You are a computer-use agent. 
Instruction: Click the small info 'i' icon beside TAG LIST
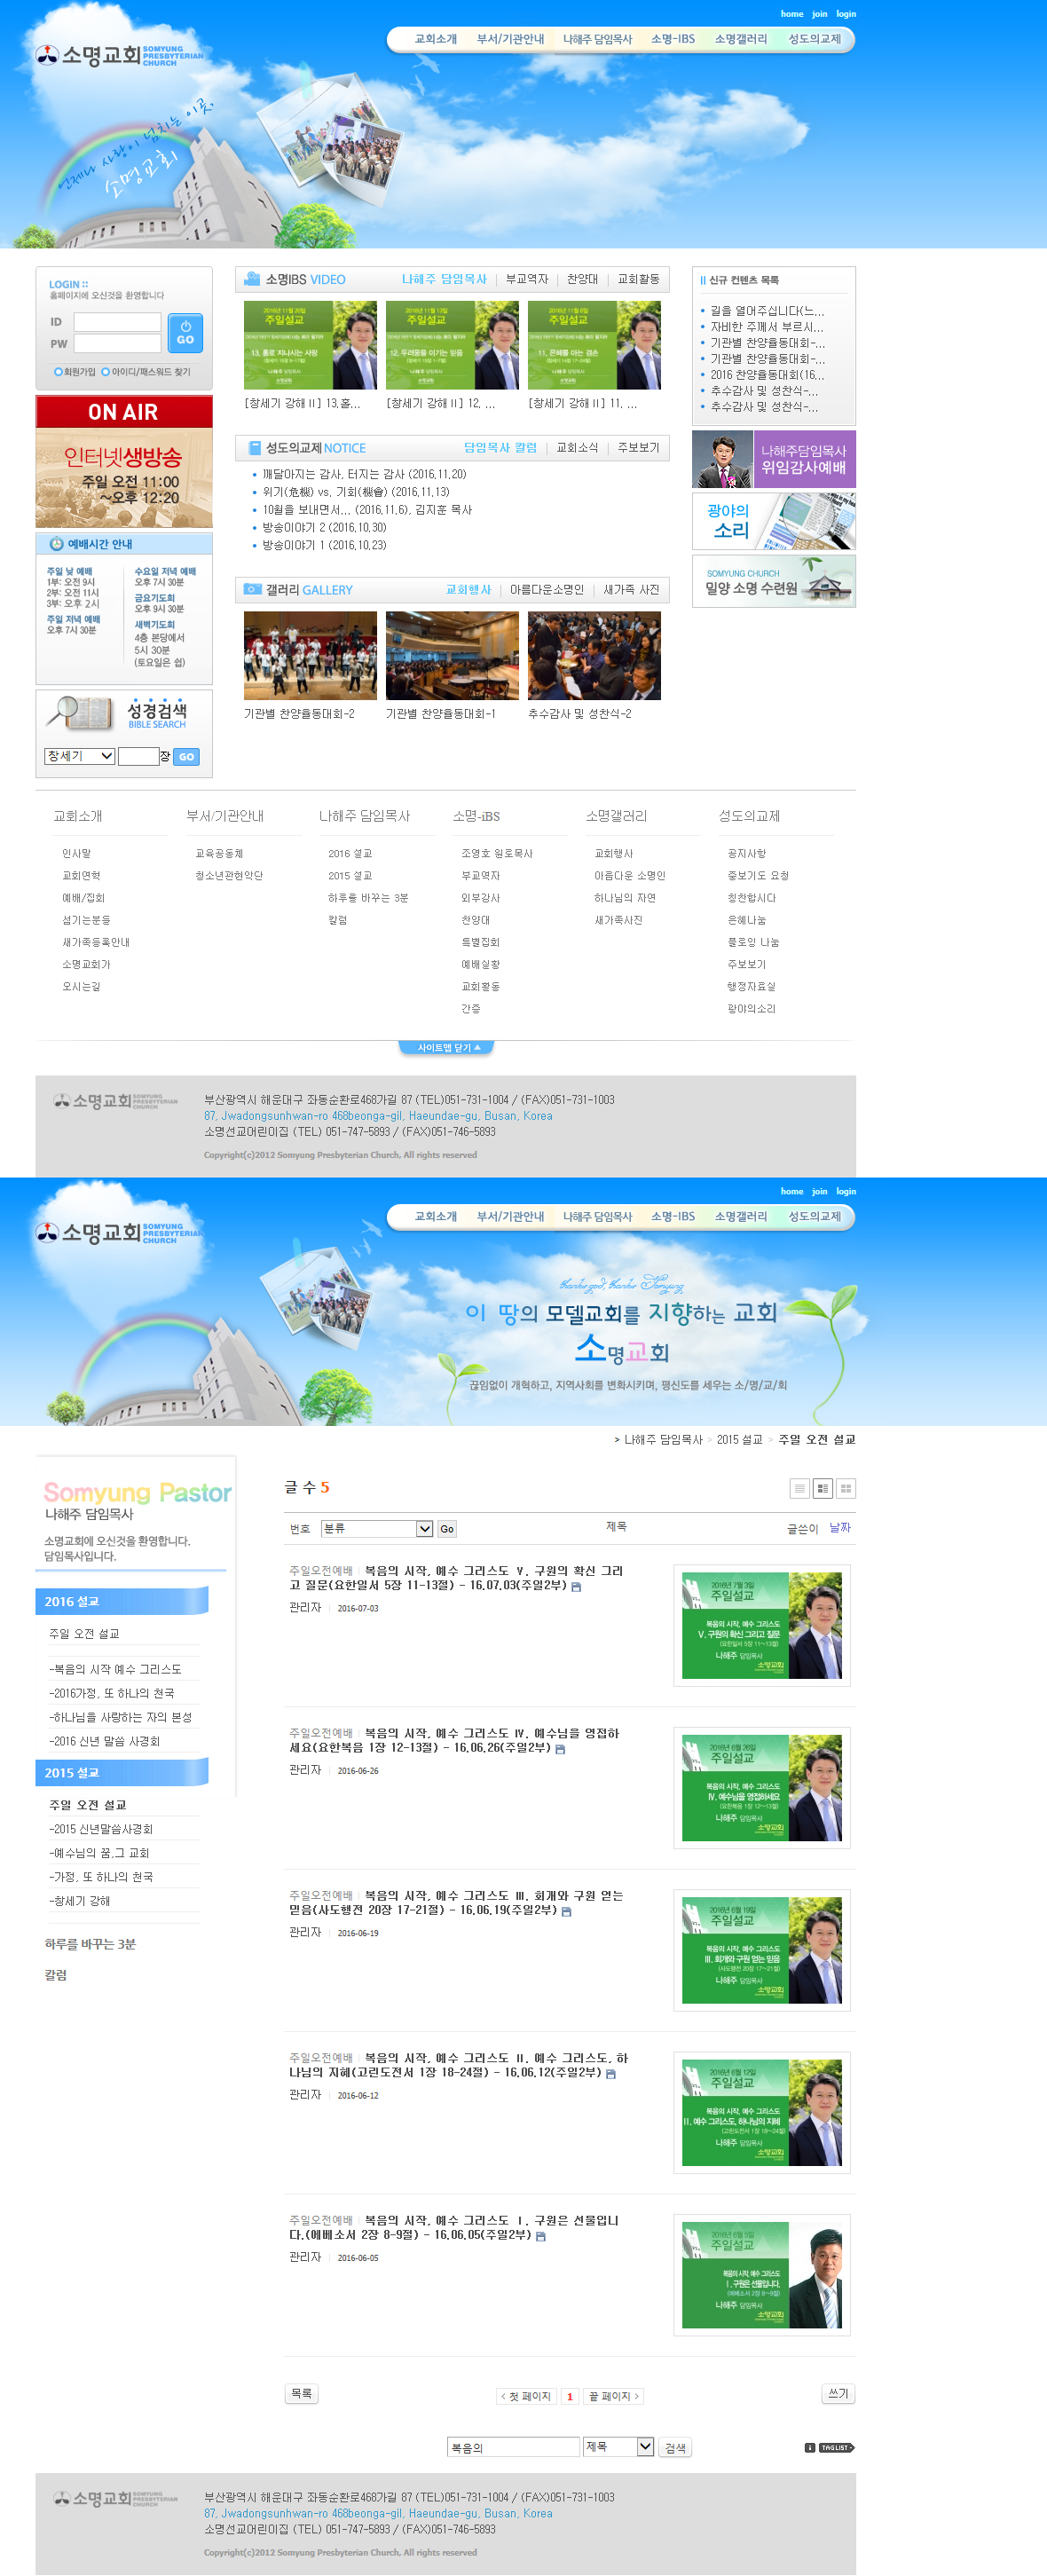pos(810,2448)
